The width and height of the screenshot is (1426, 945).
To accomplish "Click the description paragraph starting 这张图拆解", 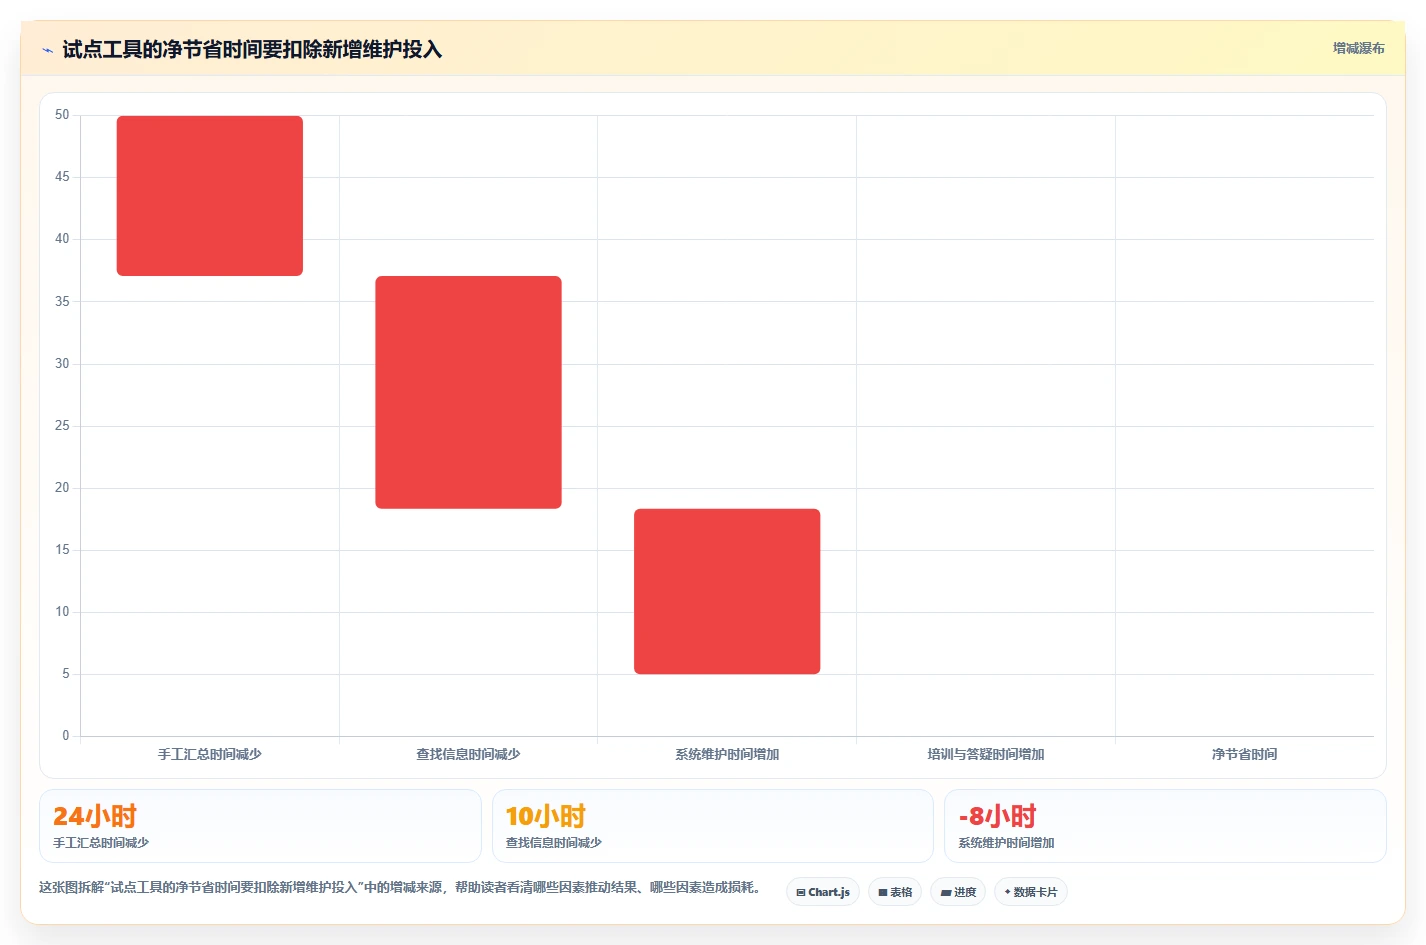I will point(402,887).
